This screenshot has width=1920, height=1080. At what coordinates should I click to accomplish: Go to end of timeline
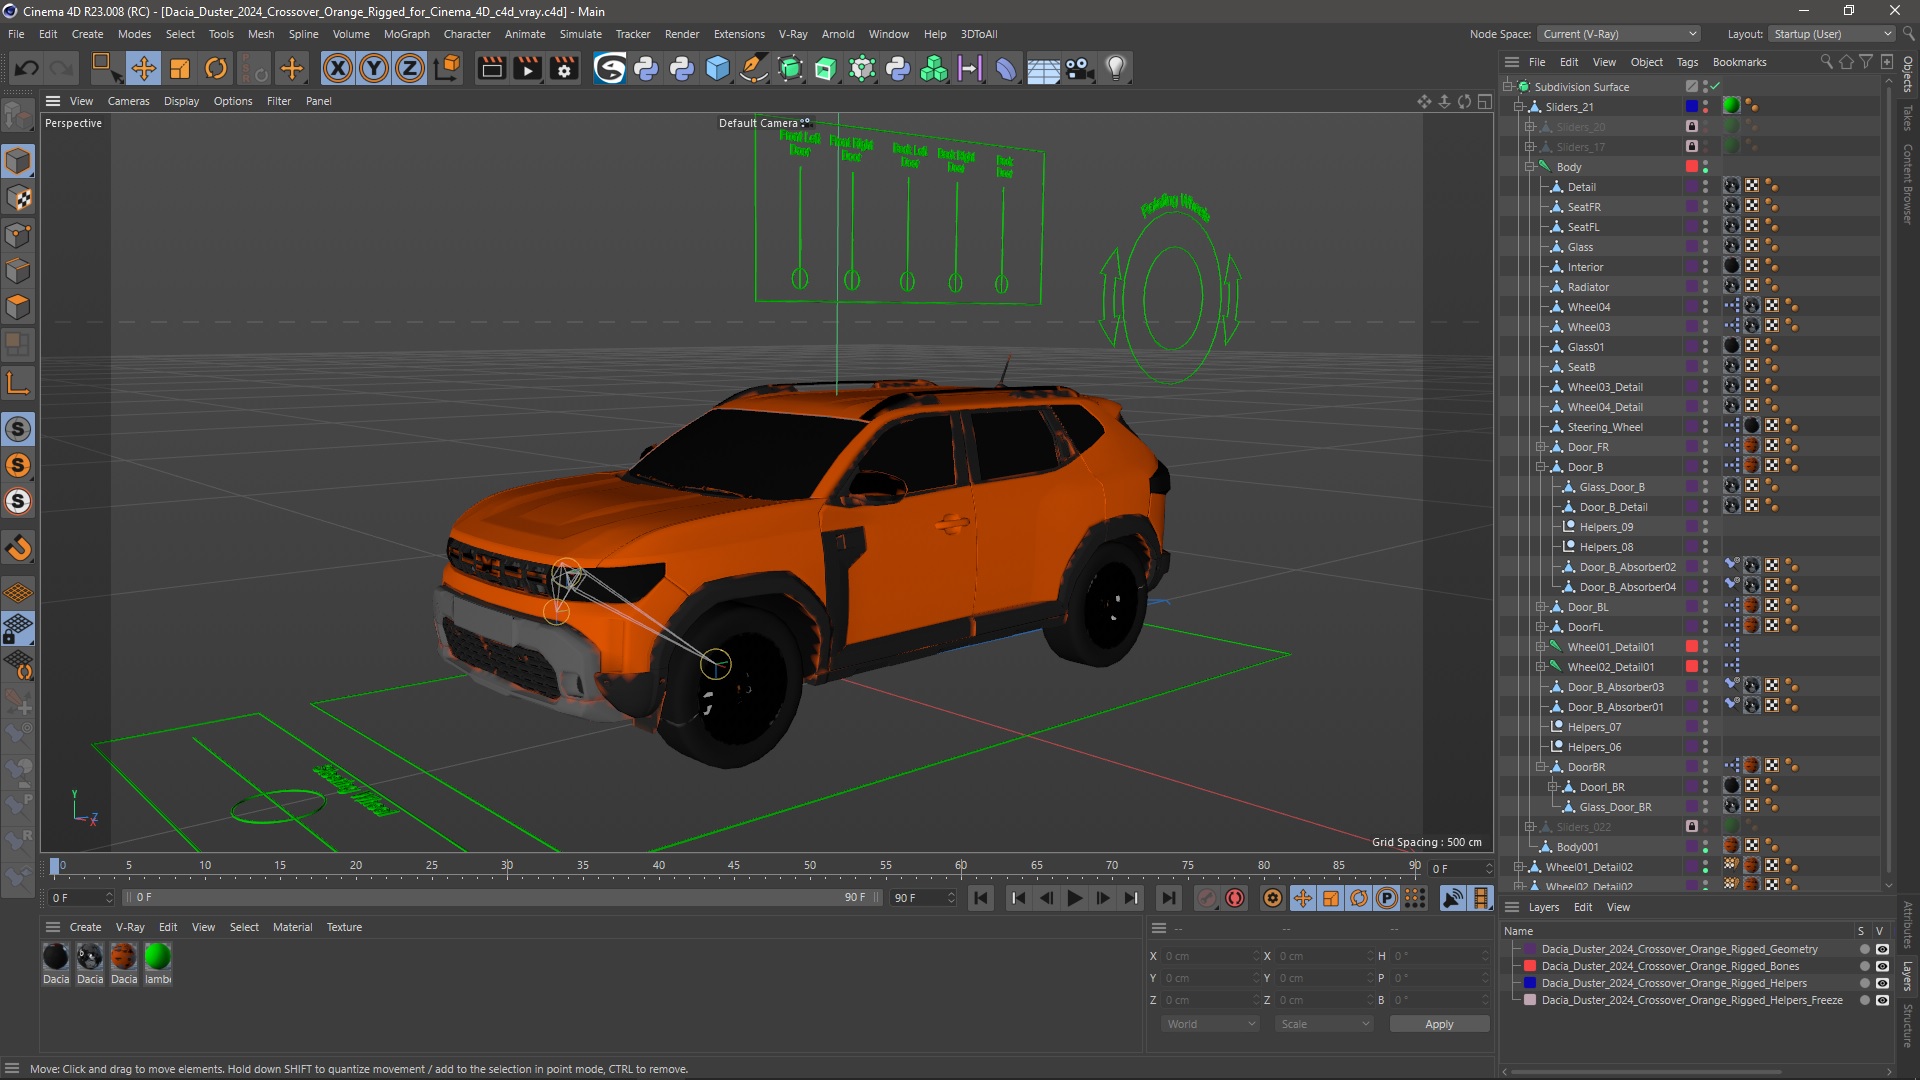[x=1168, y=898]
